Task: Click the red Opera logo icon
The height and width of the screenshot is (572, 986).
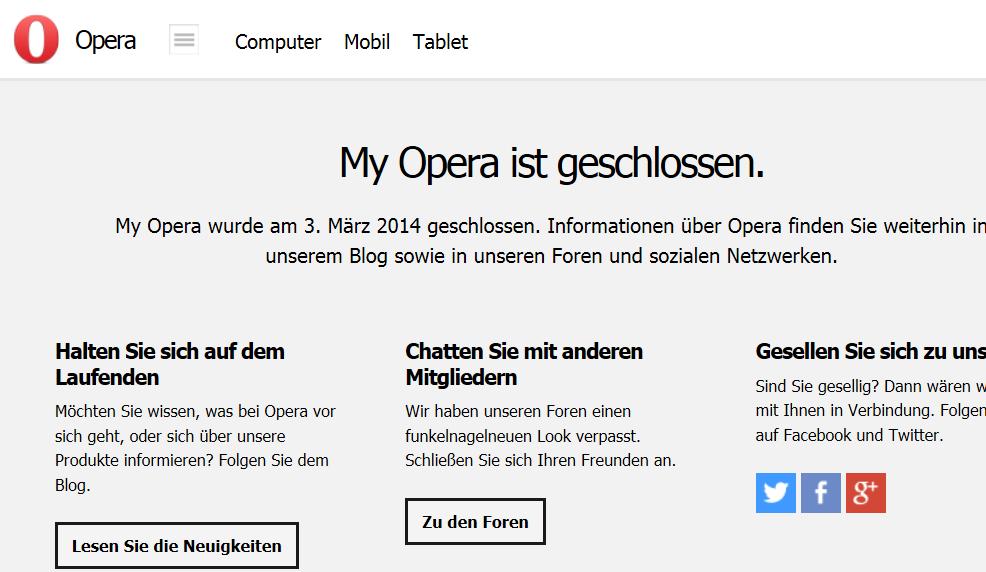Action: point(36,40)
